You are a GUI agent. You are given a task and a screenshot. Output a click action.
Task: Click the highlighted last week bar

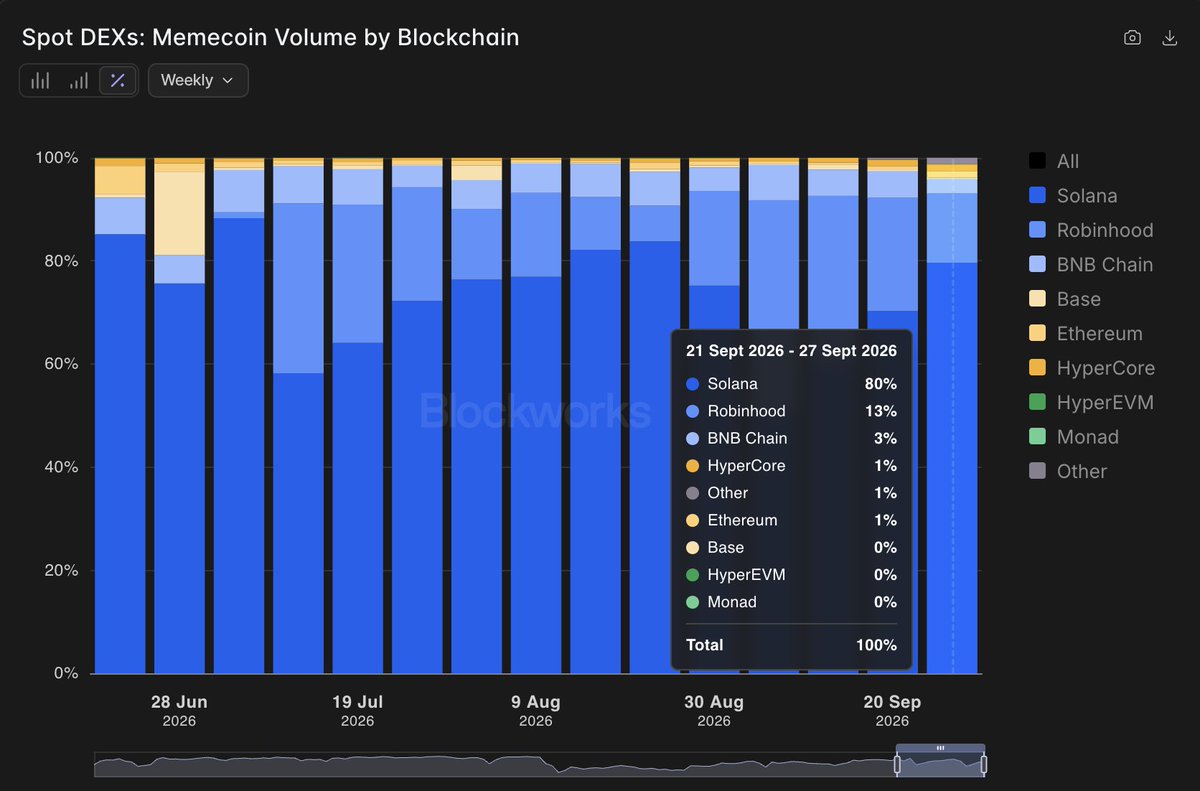[x=952, y=415]
